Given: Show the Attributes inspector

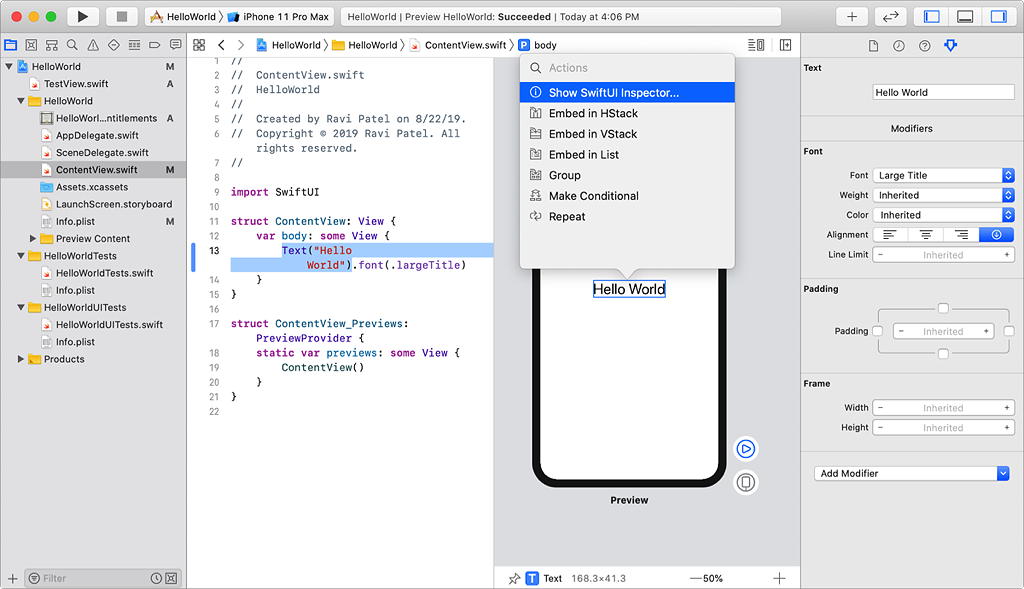Looking at the screenshot, I should (x=951, y=46).
